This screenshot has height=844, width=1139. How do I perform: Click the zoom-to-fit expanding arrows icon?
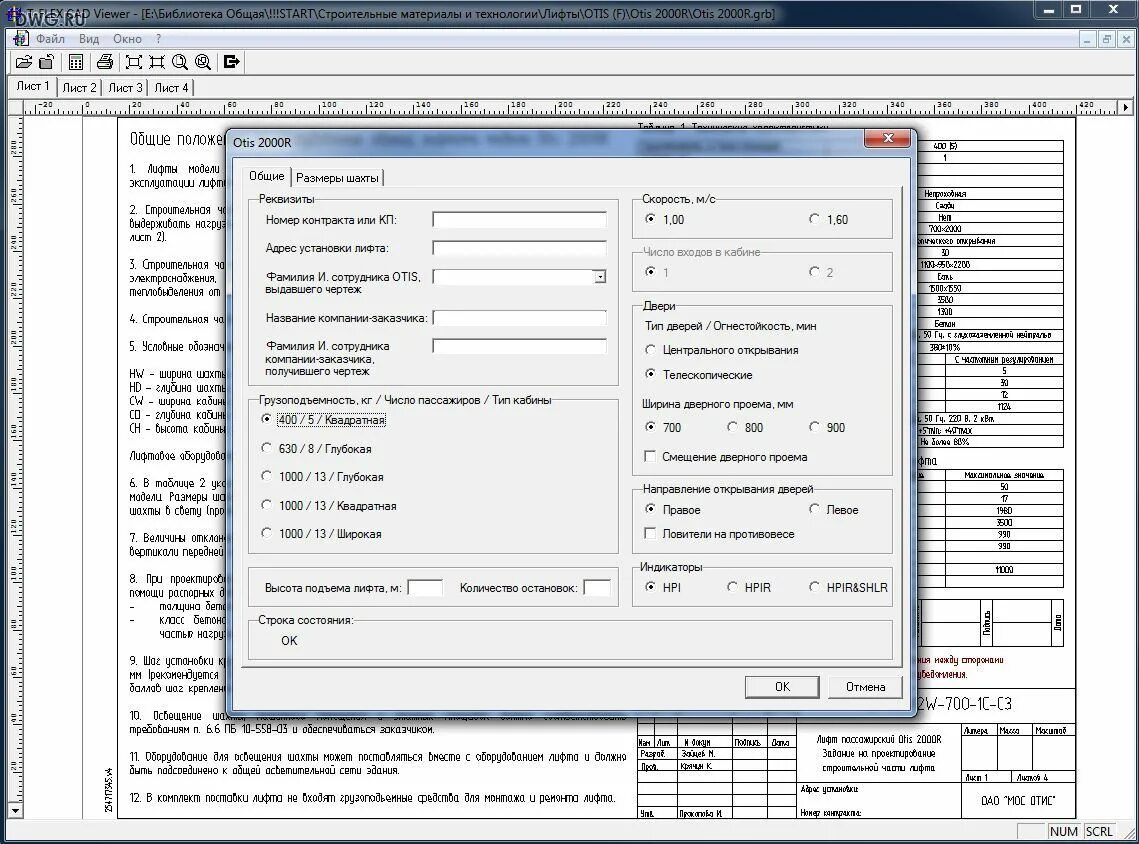pos(134,62)
